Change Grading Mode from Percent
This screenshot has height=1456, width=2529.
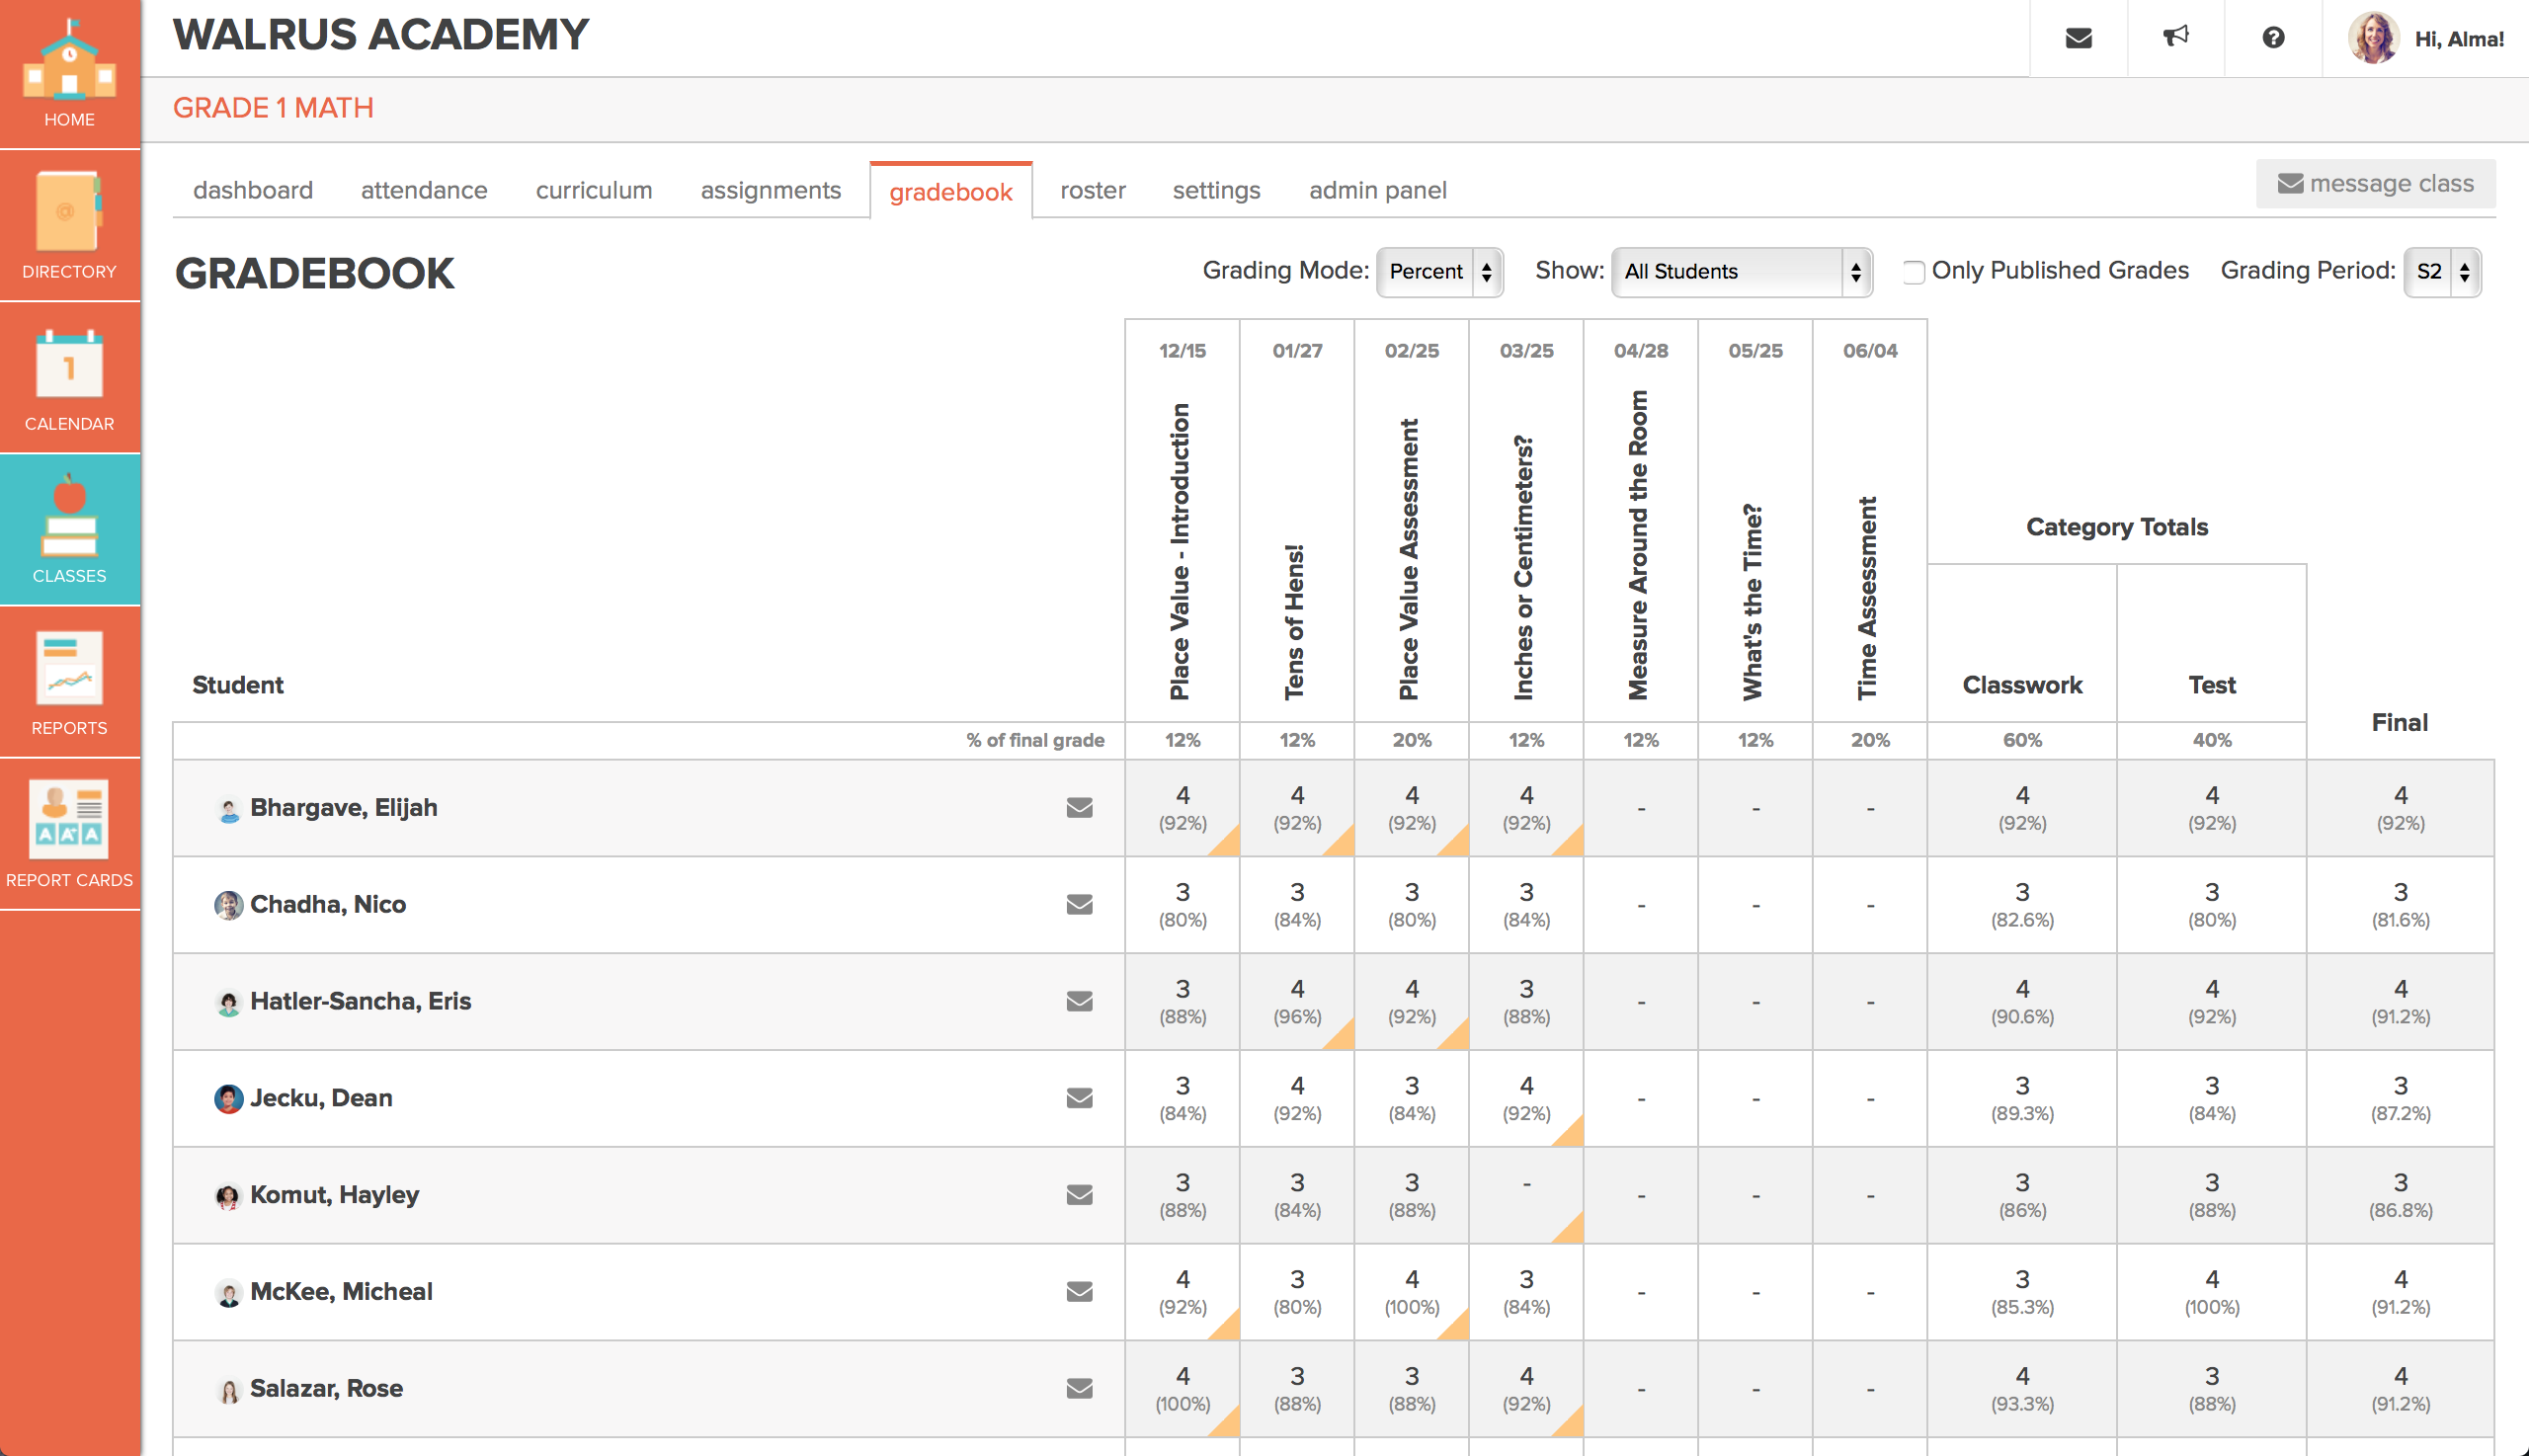click(x=1440, y=271)
